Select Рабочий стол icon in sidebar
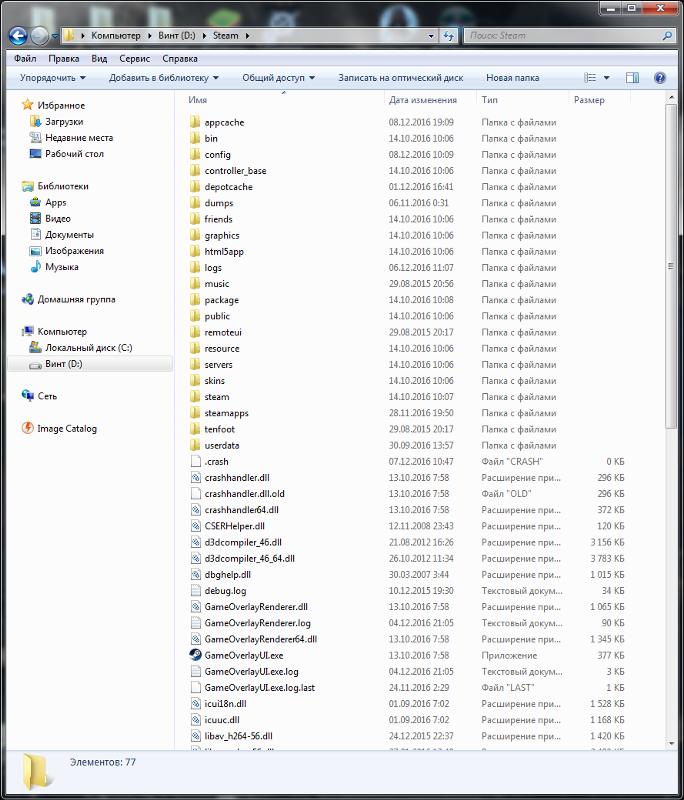Screen dimensions: 684x800 [35, 154]
